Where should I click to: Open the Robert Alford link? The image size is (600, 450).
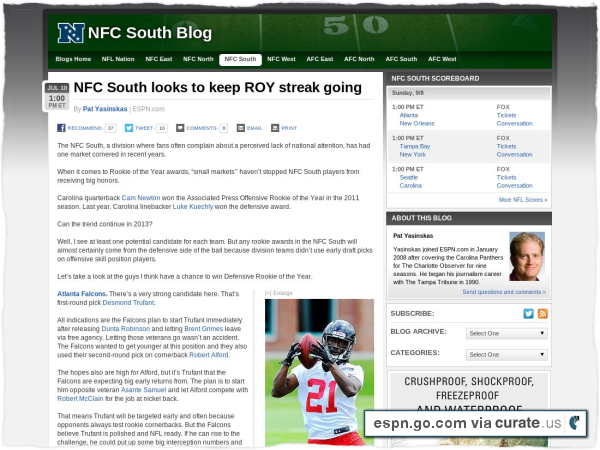coord(209,355)
